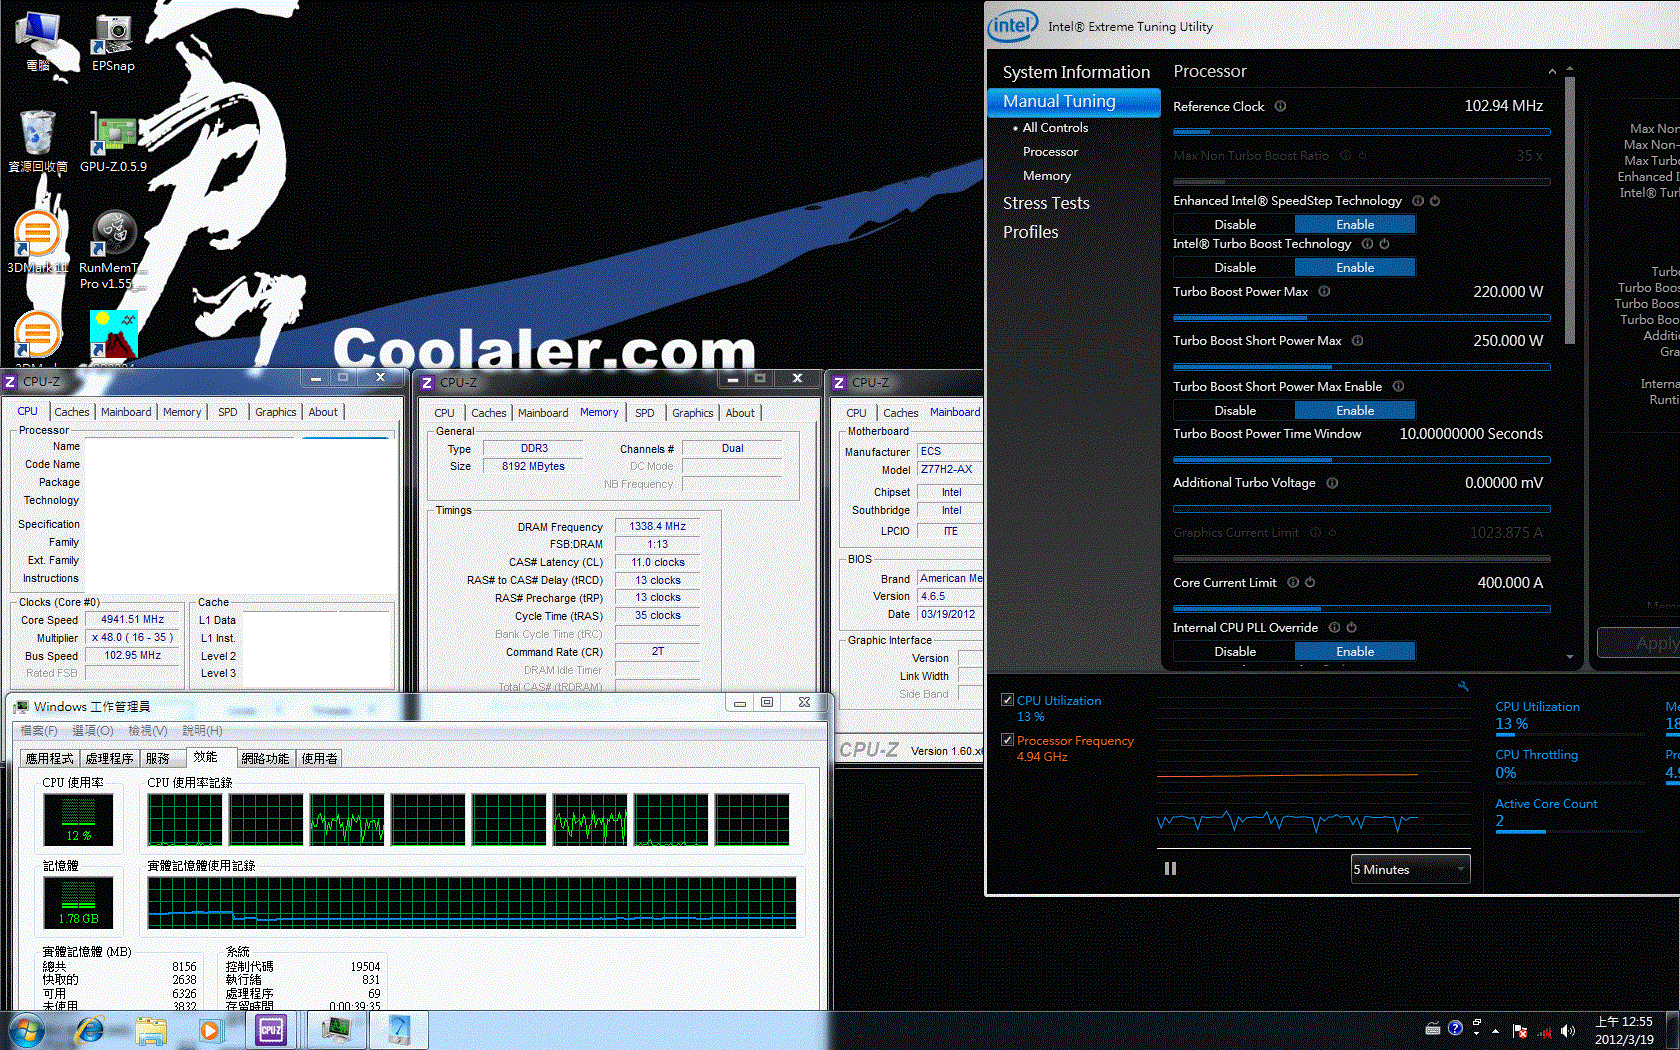
Task: Adjust the Turbo Boost Short Power Max slider
Action: (x=1361, y=367)
